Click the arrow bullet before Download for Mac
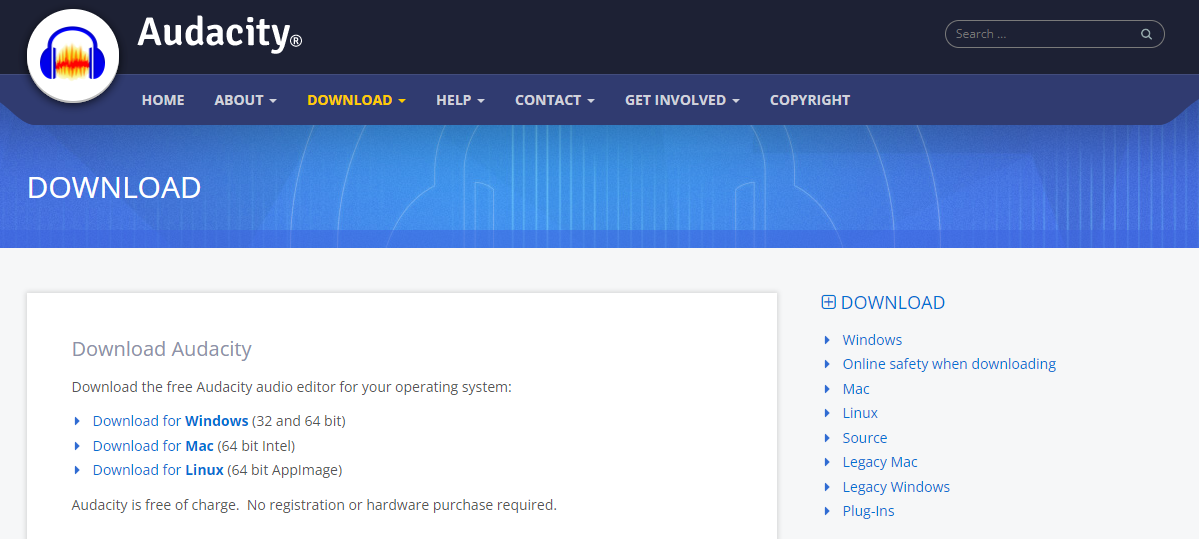 tap(77, 445)
